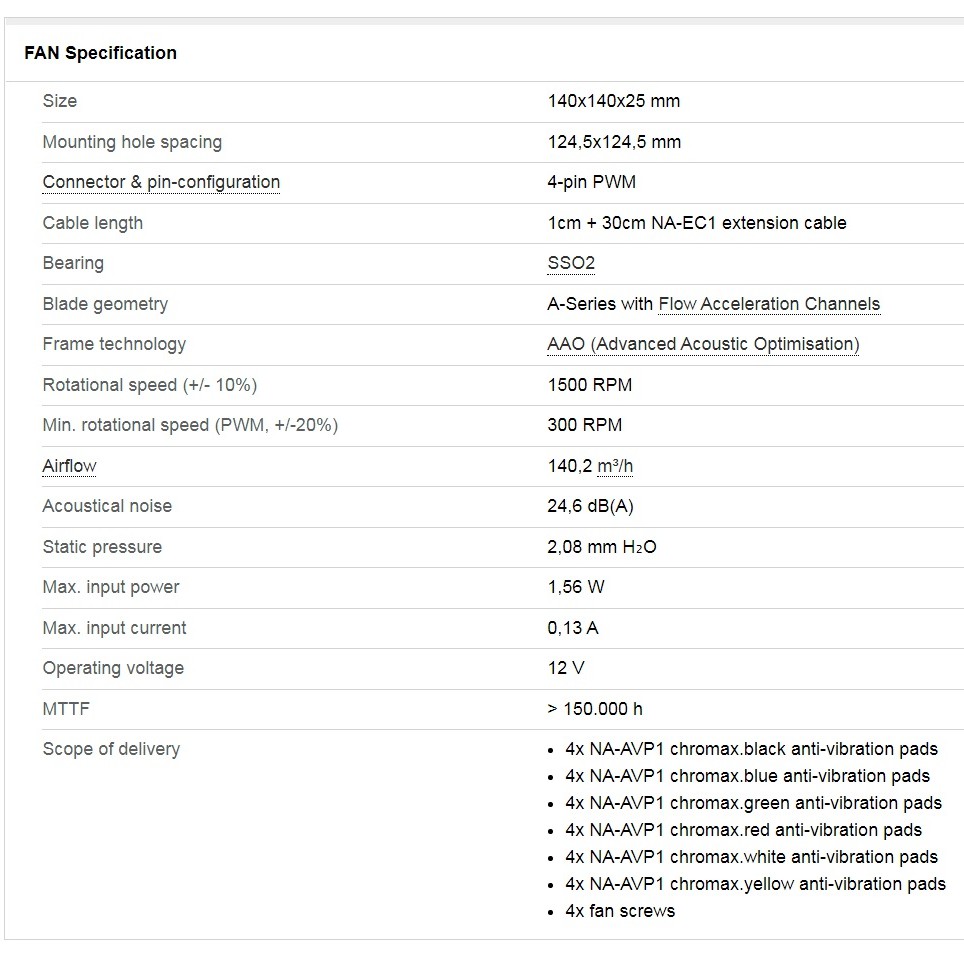Click the '4-pin PWM' connector value
The height and width of the screenshot is (964, 964).
pos(591,182)
